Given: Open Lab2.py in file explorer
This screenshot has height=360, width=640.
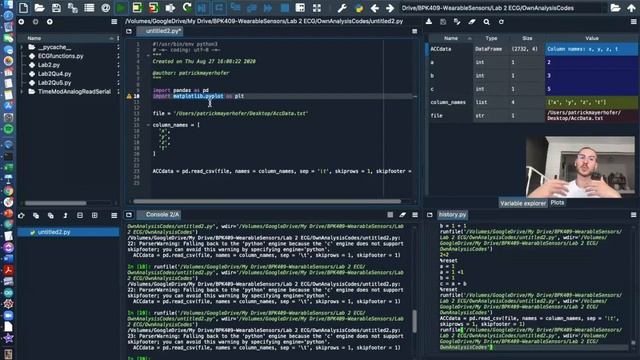Looking at the screenshot, I should pos(49,65).
